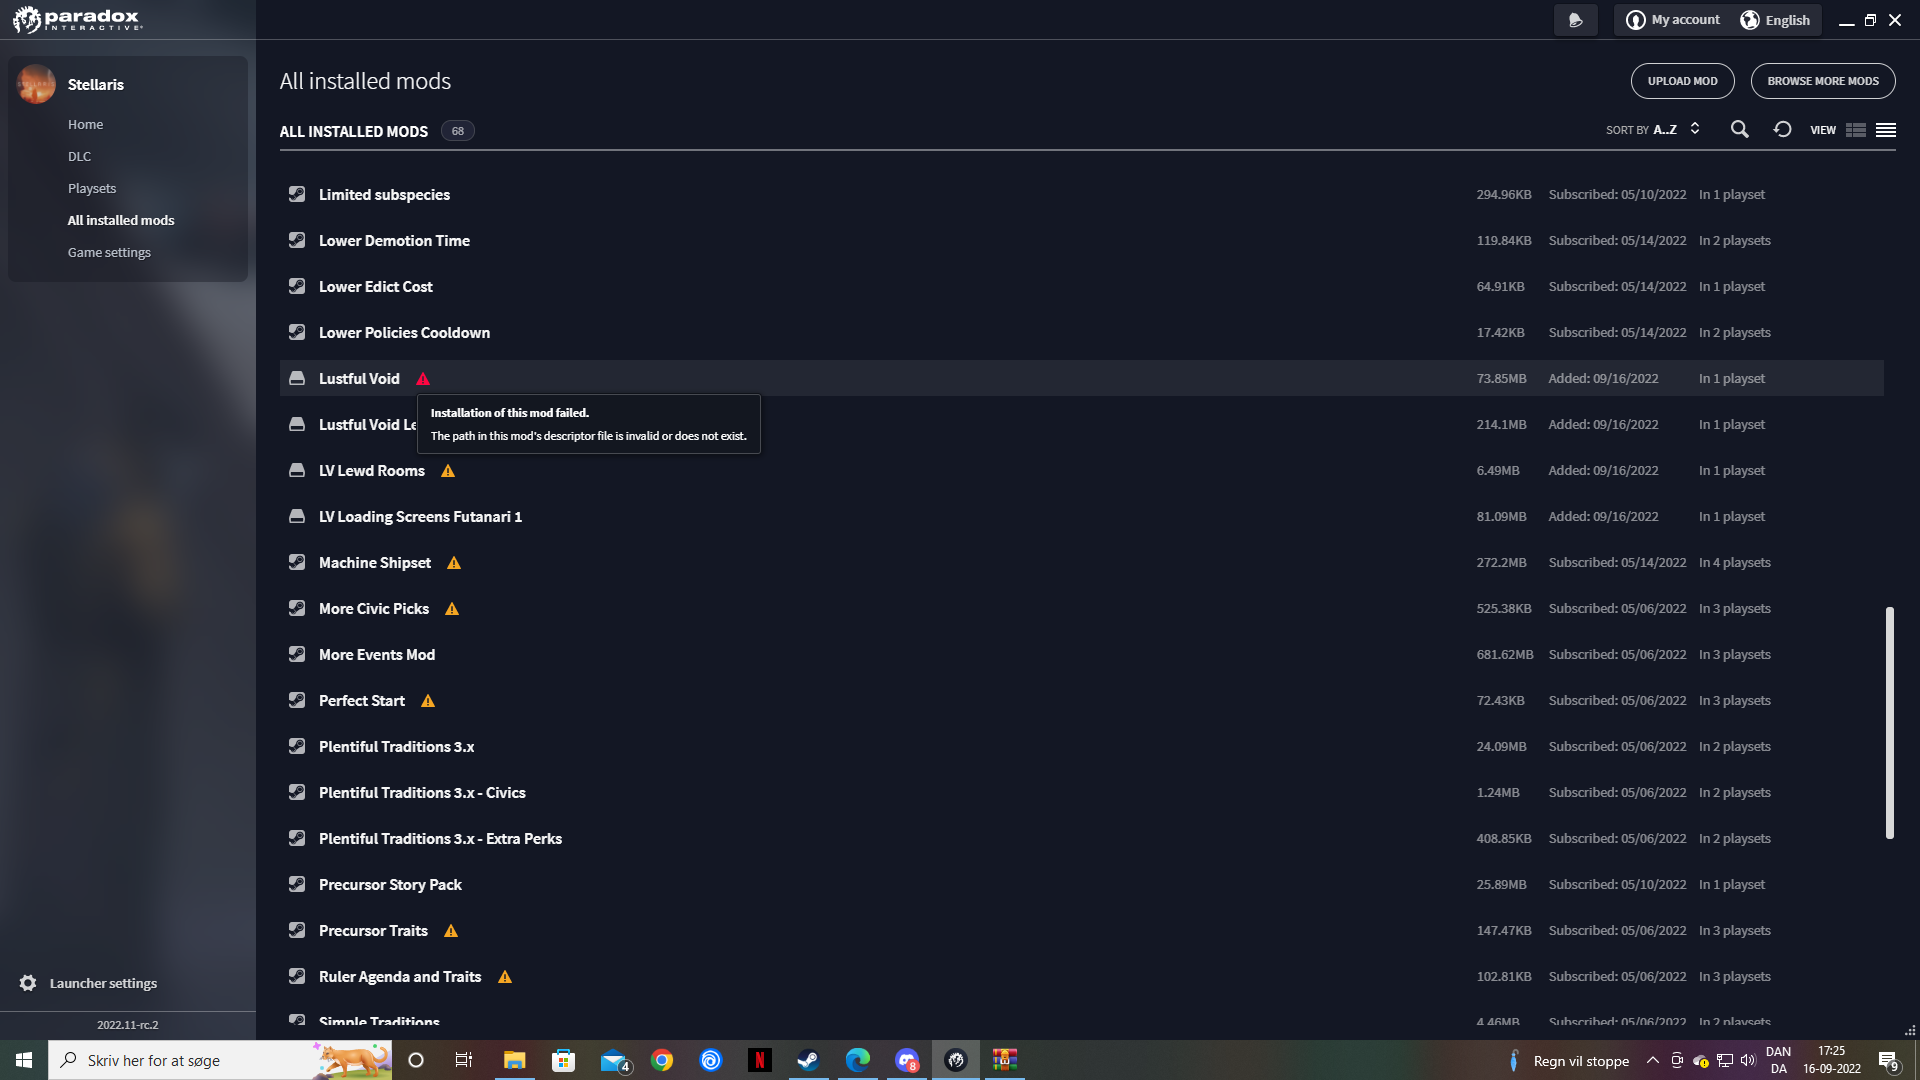The width and height of the screenshot is (1920, 1080).
Task: Click the warning icon next to Machine Shipset
Action: 454,563
